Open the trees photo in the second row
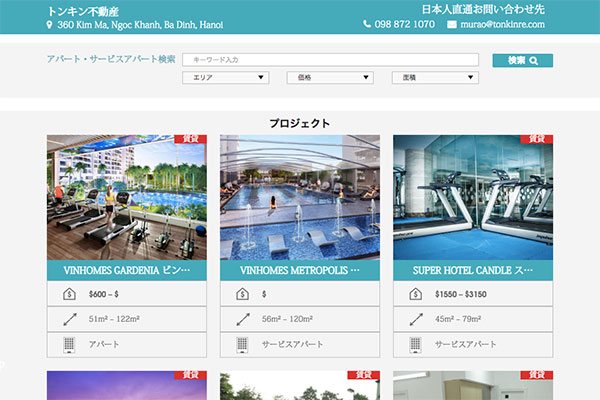The image size is (600, 400). click(x=300, y=385)
